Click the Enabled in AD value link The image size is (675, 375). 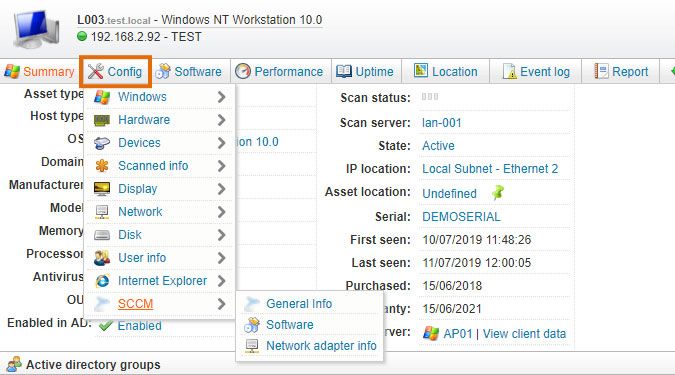(139, 326)
